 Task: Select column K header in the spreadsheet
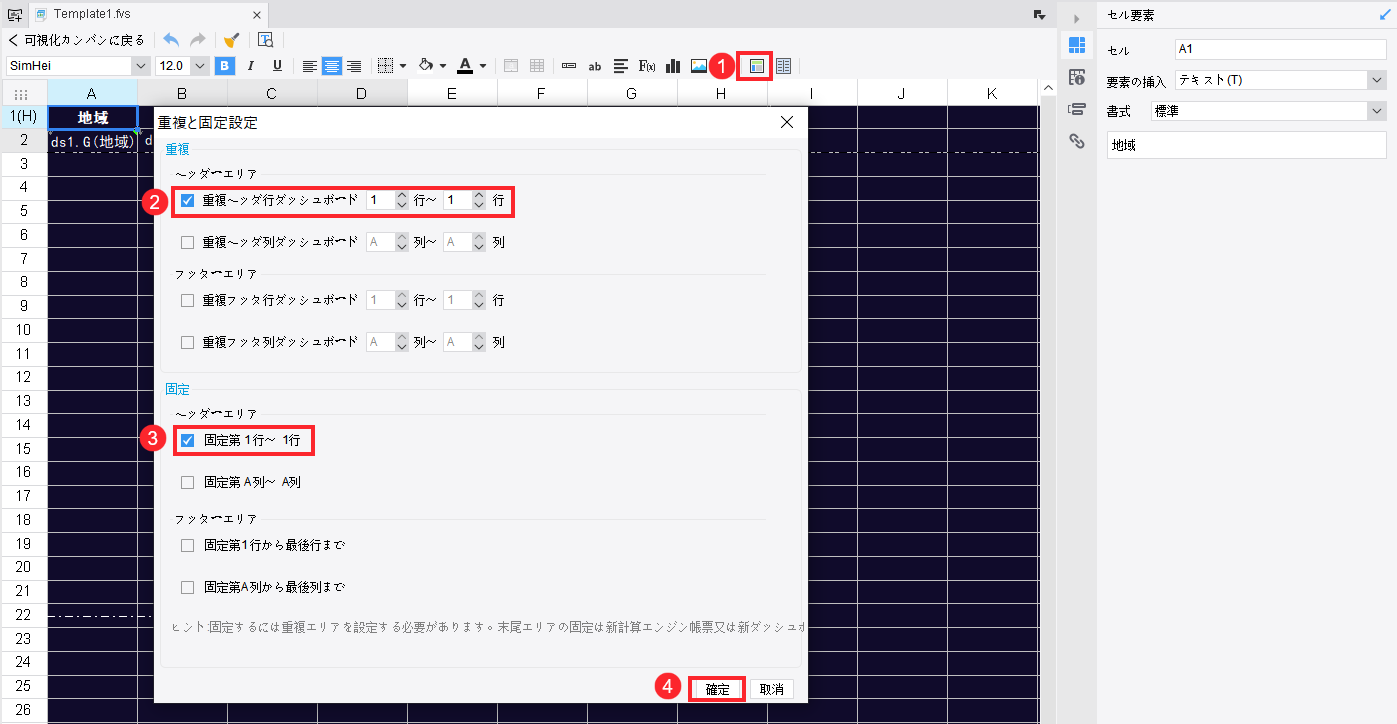(x=992, y=93)
